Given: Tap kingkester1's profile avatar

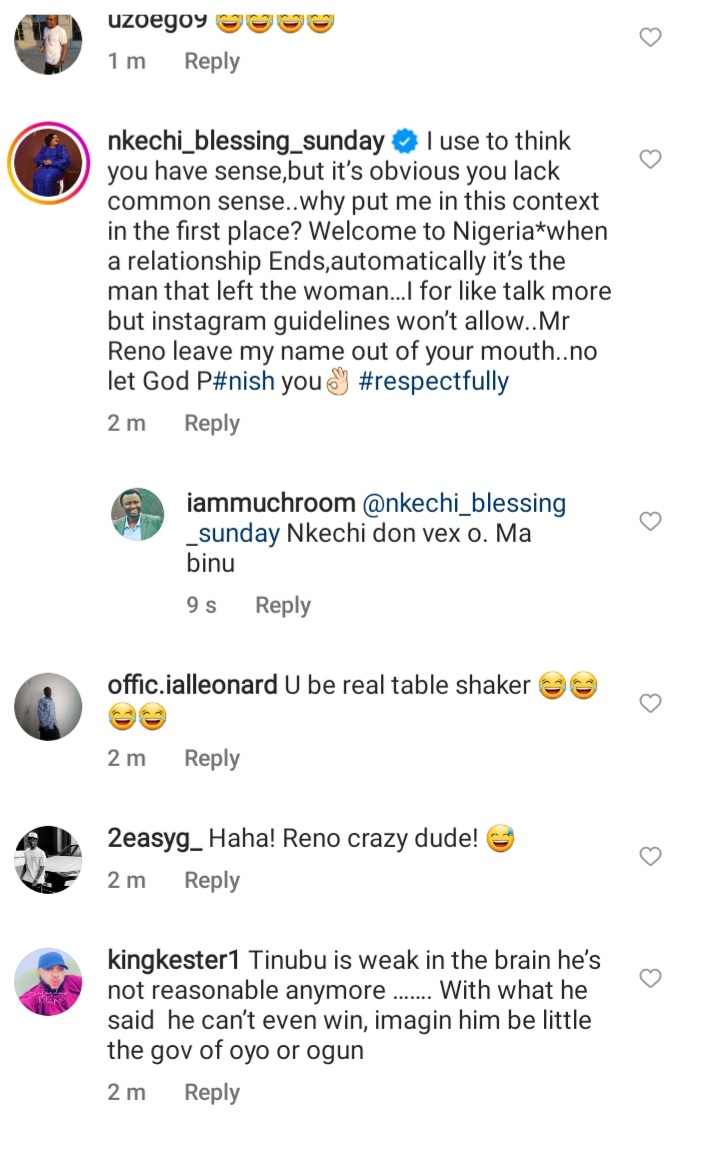Looking at the screenshot, I should [x=49, y=981].
